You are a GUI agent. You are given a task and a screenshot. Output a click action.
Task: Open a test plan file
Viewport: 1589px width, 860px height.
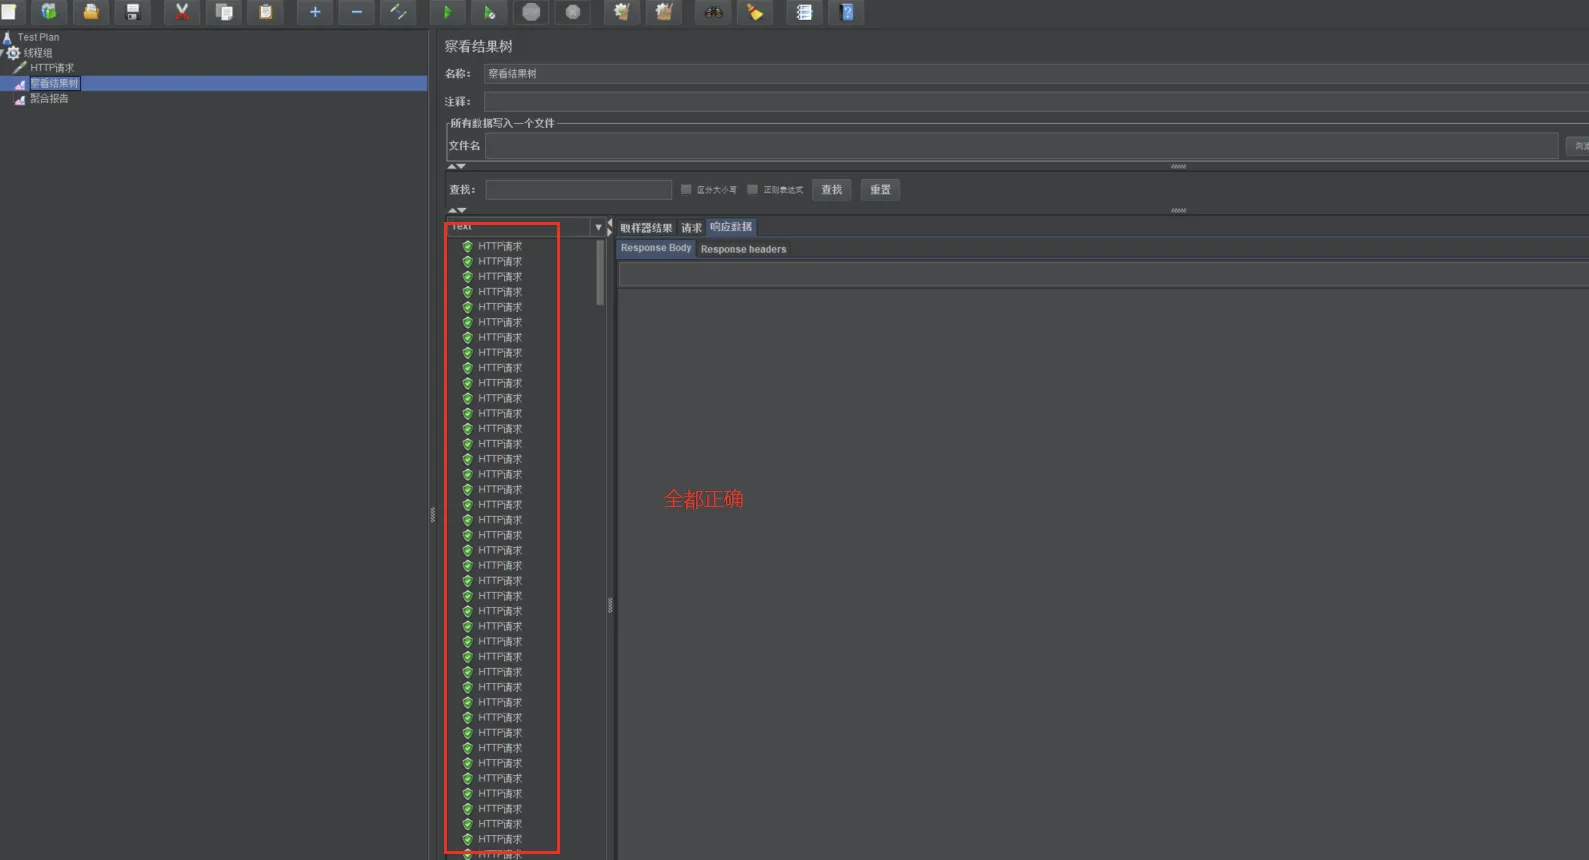[x=90, y=12]
